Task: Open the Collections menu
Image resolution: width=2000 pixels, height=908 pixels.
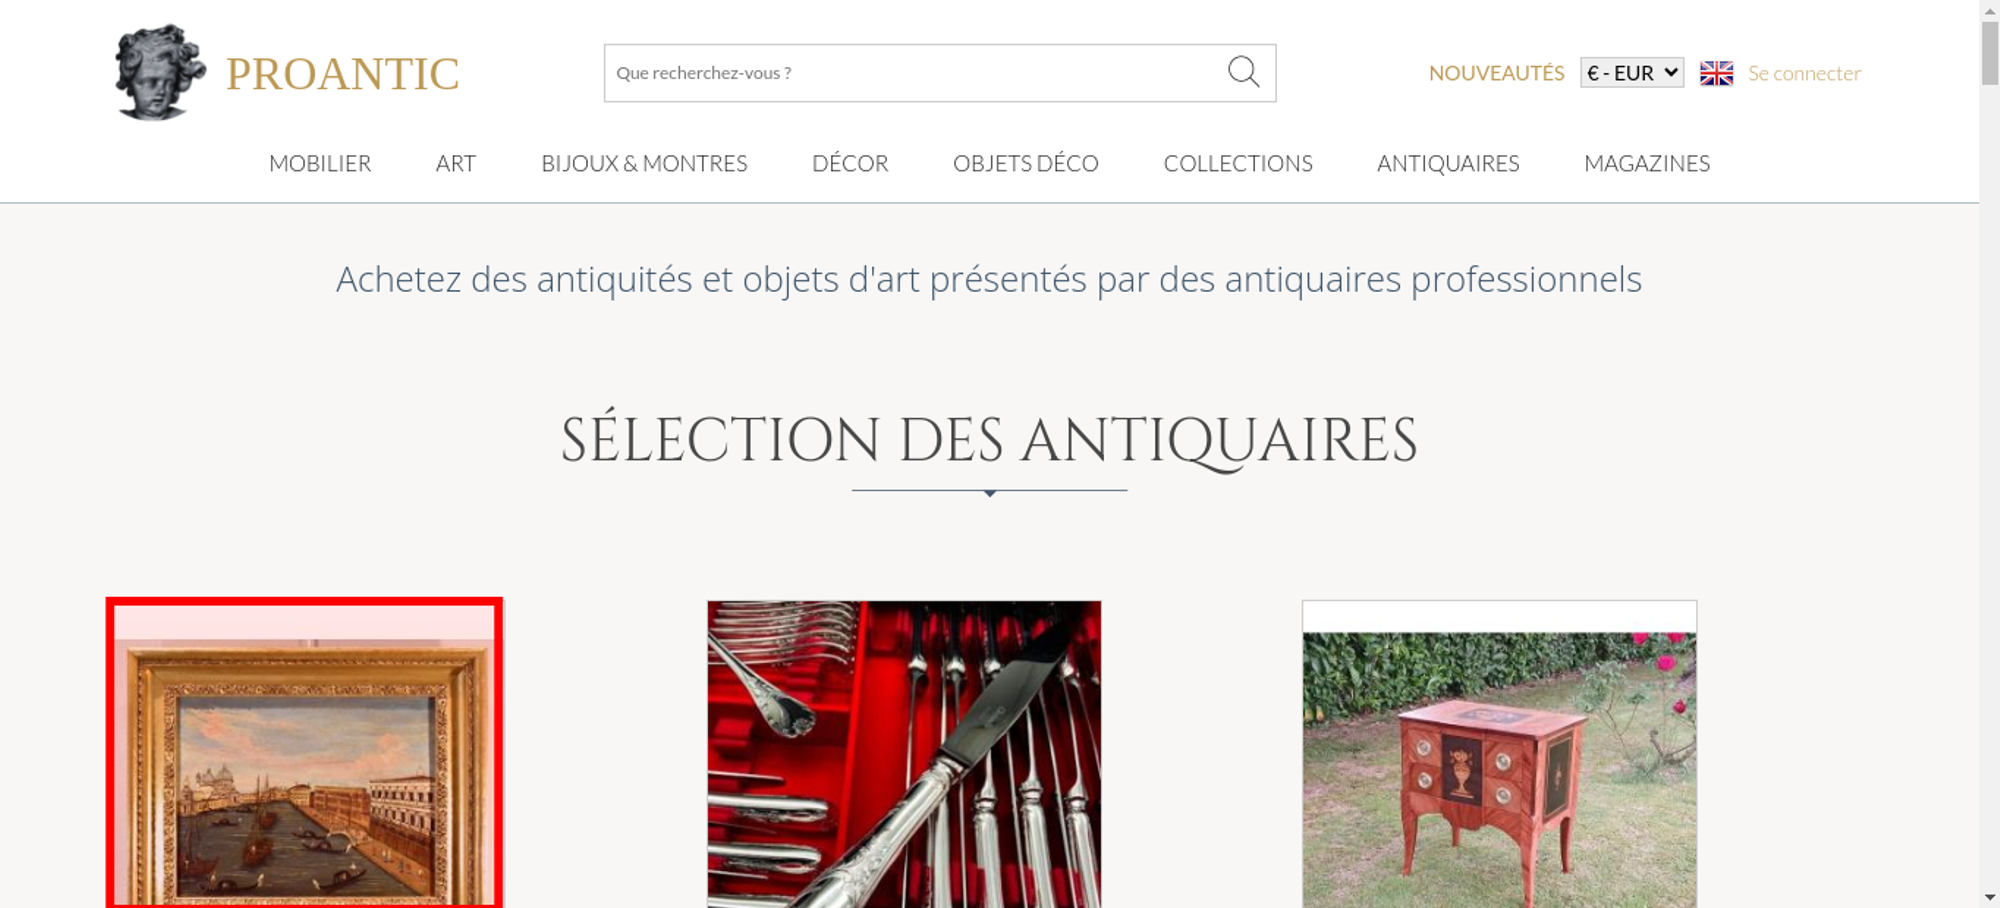Action: point(1238,163)
